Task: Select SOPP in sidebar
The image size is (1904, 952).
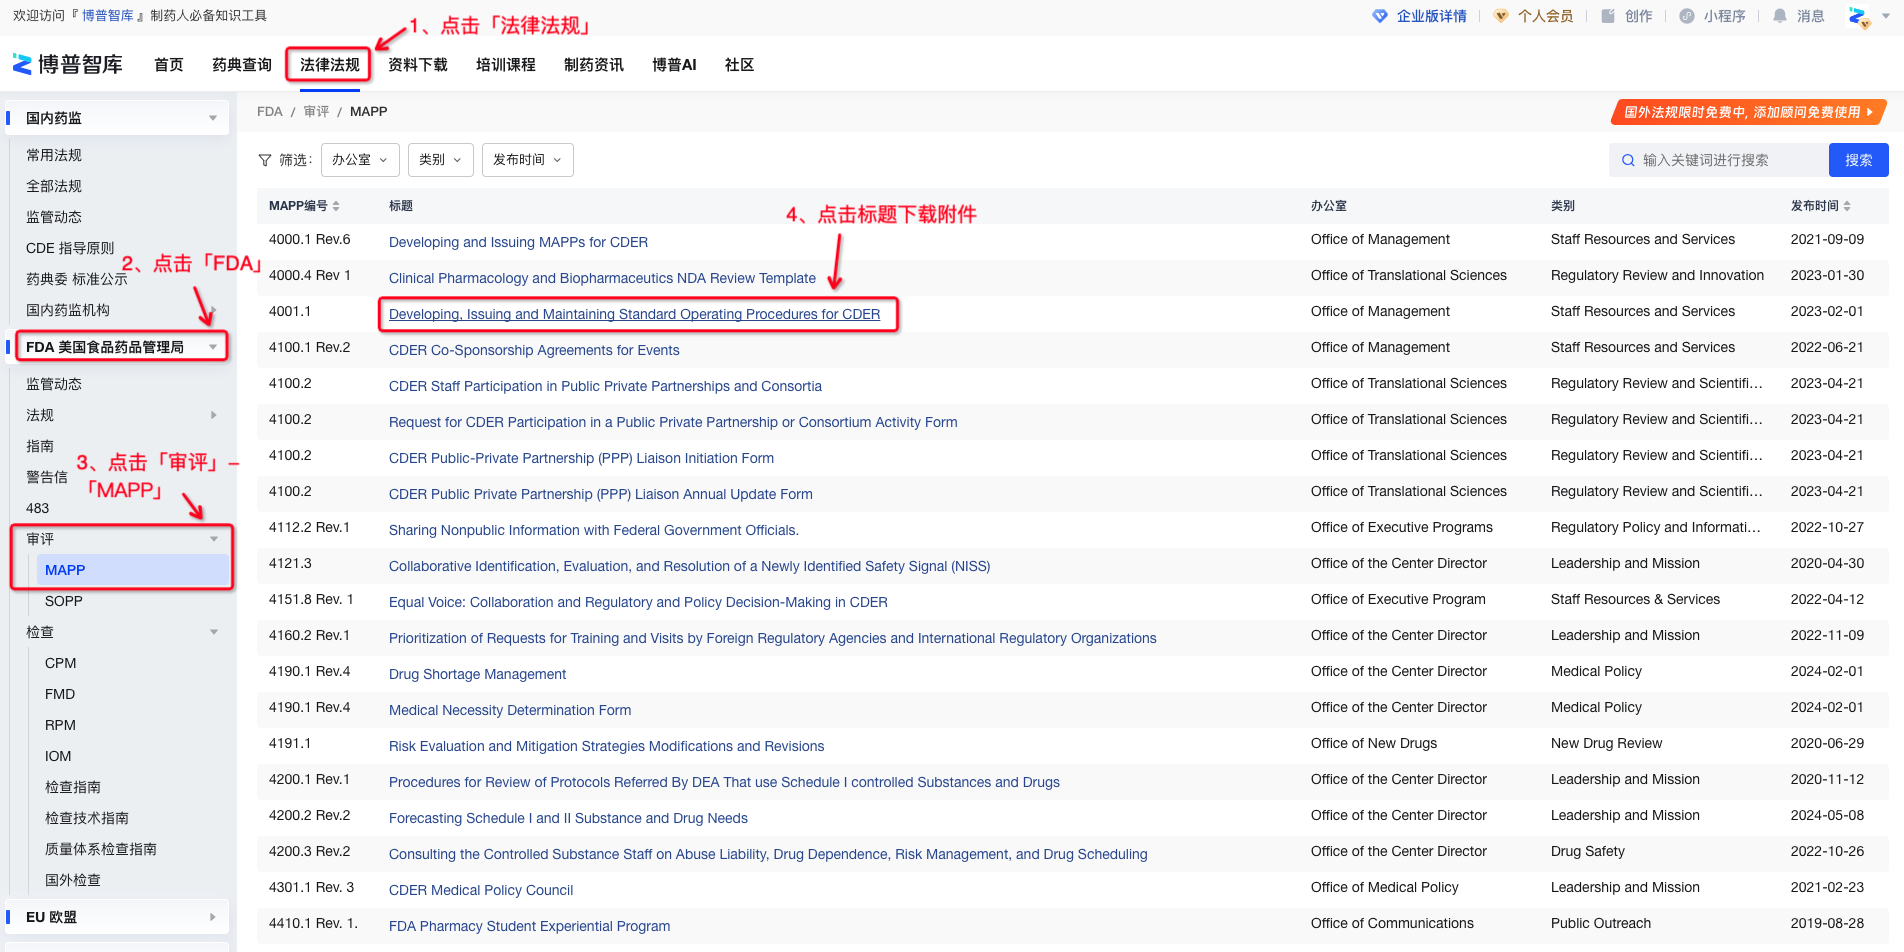Action: coord(64,601)
